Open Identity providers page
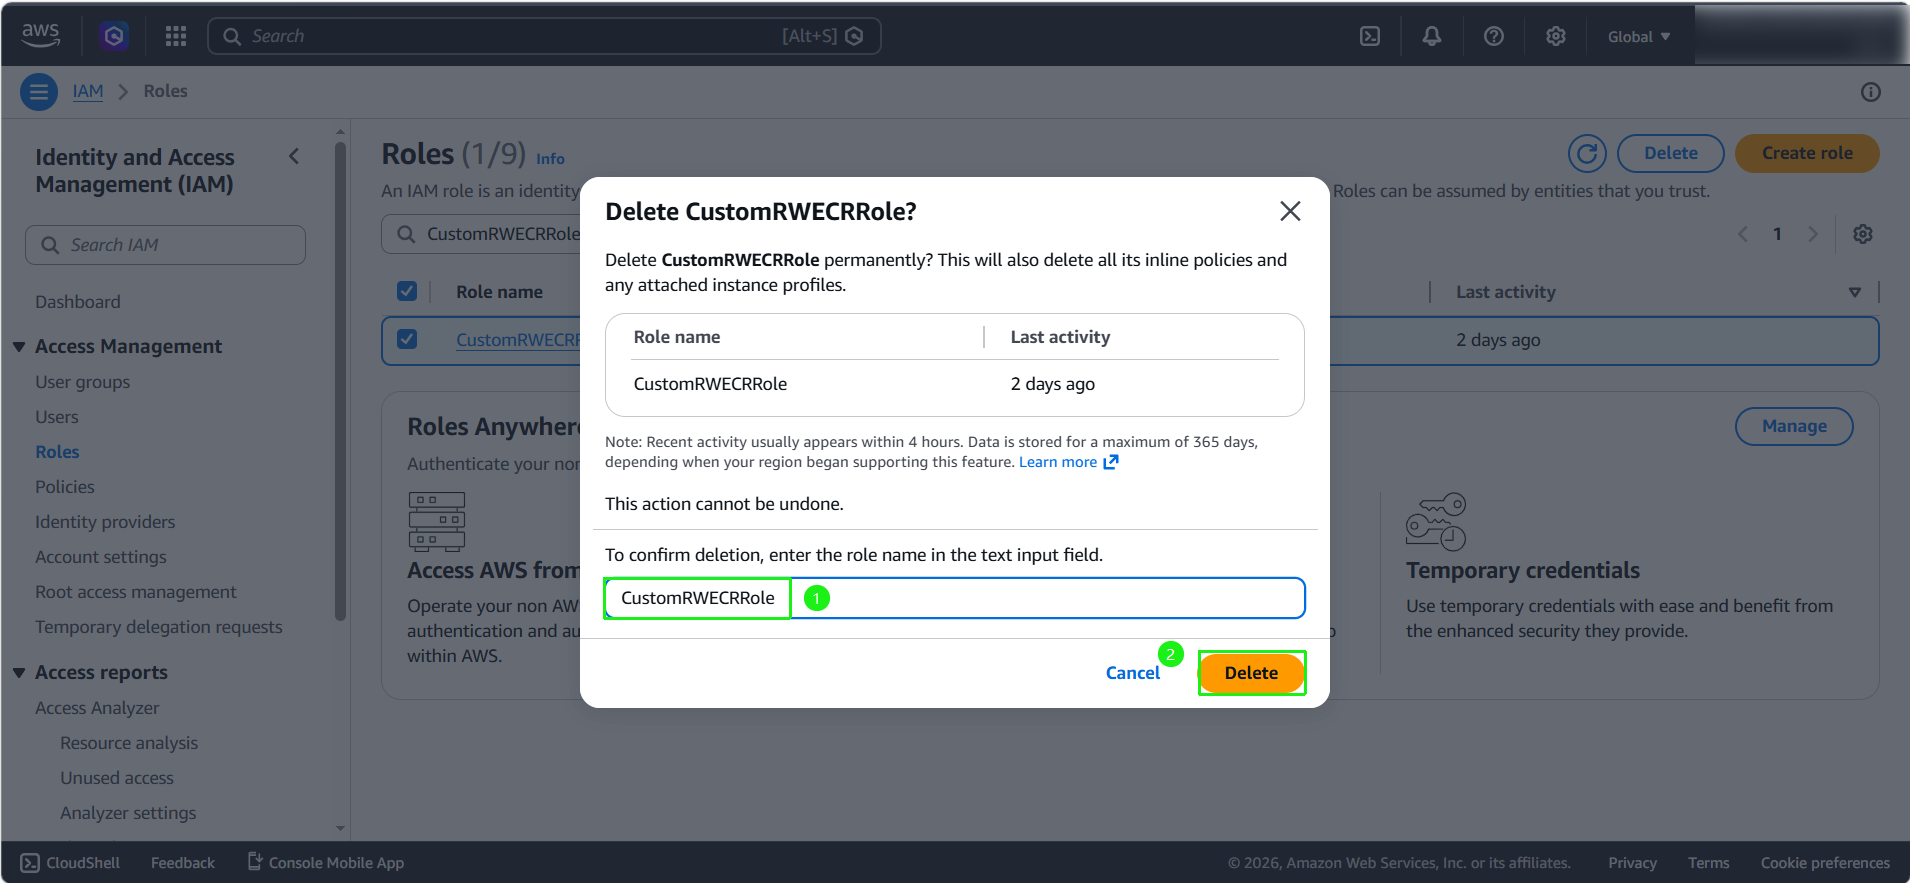This screenshot has height=883, width=1910. (105, 522)
